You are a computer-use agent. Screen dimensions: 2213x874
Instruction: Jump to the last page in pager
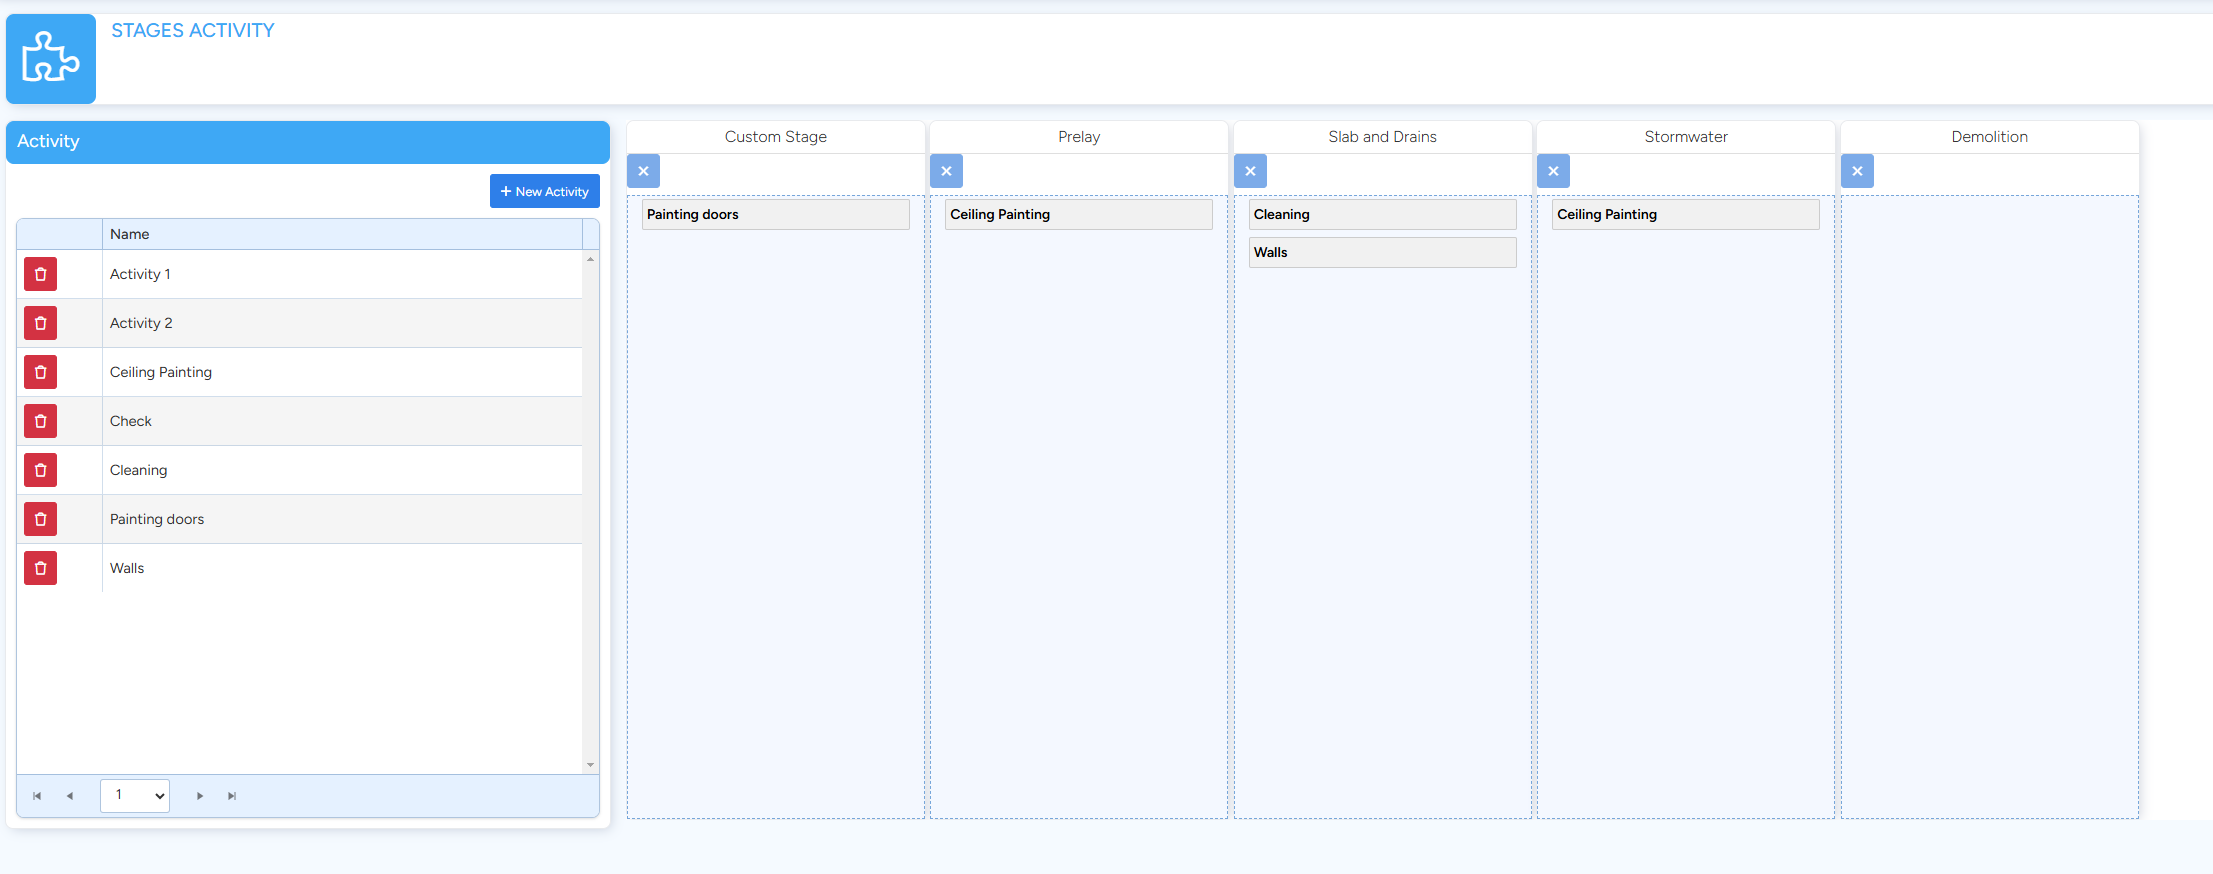[x=232, y=796]
